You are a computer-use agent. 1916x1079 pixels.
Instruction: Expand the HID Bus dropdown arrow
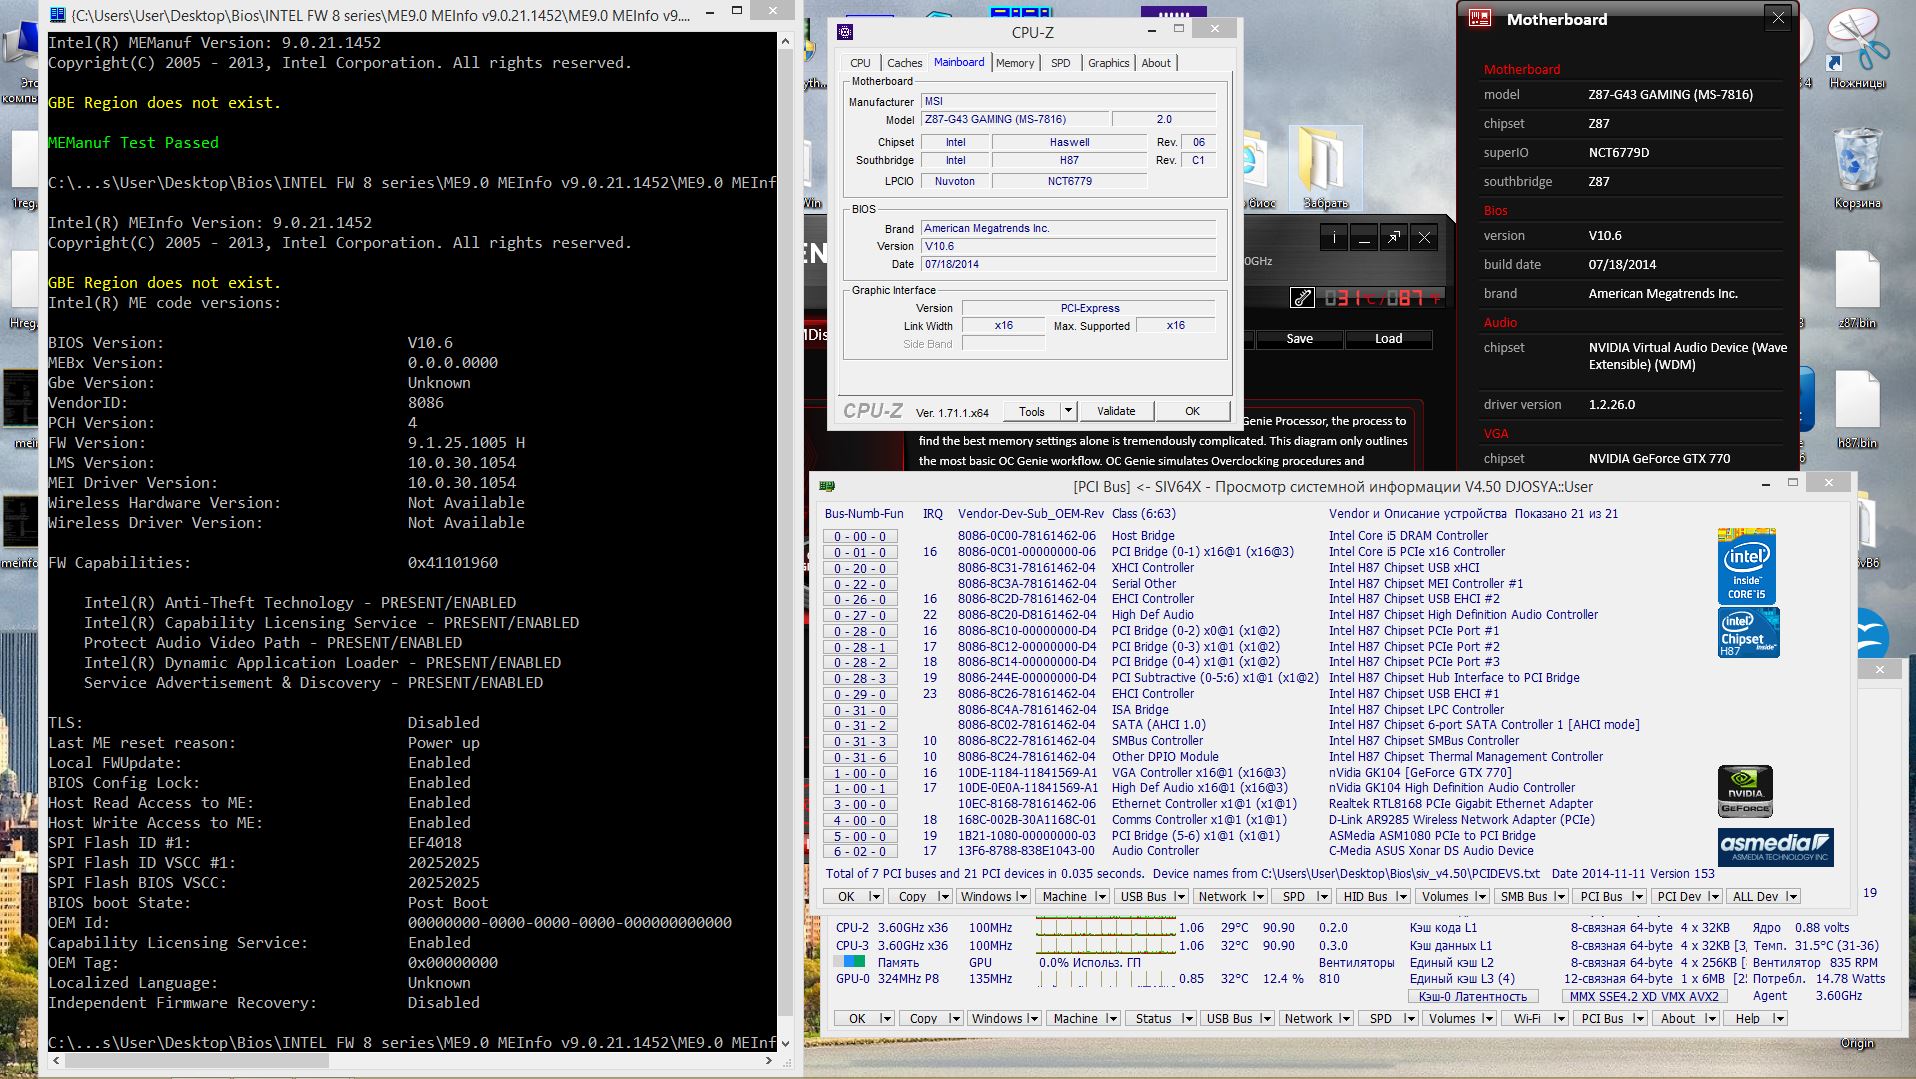(1402, 896)
